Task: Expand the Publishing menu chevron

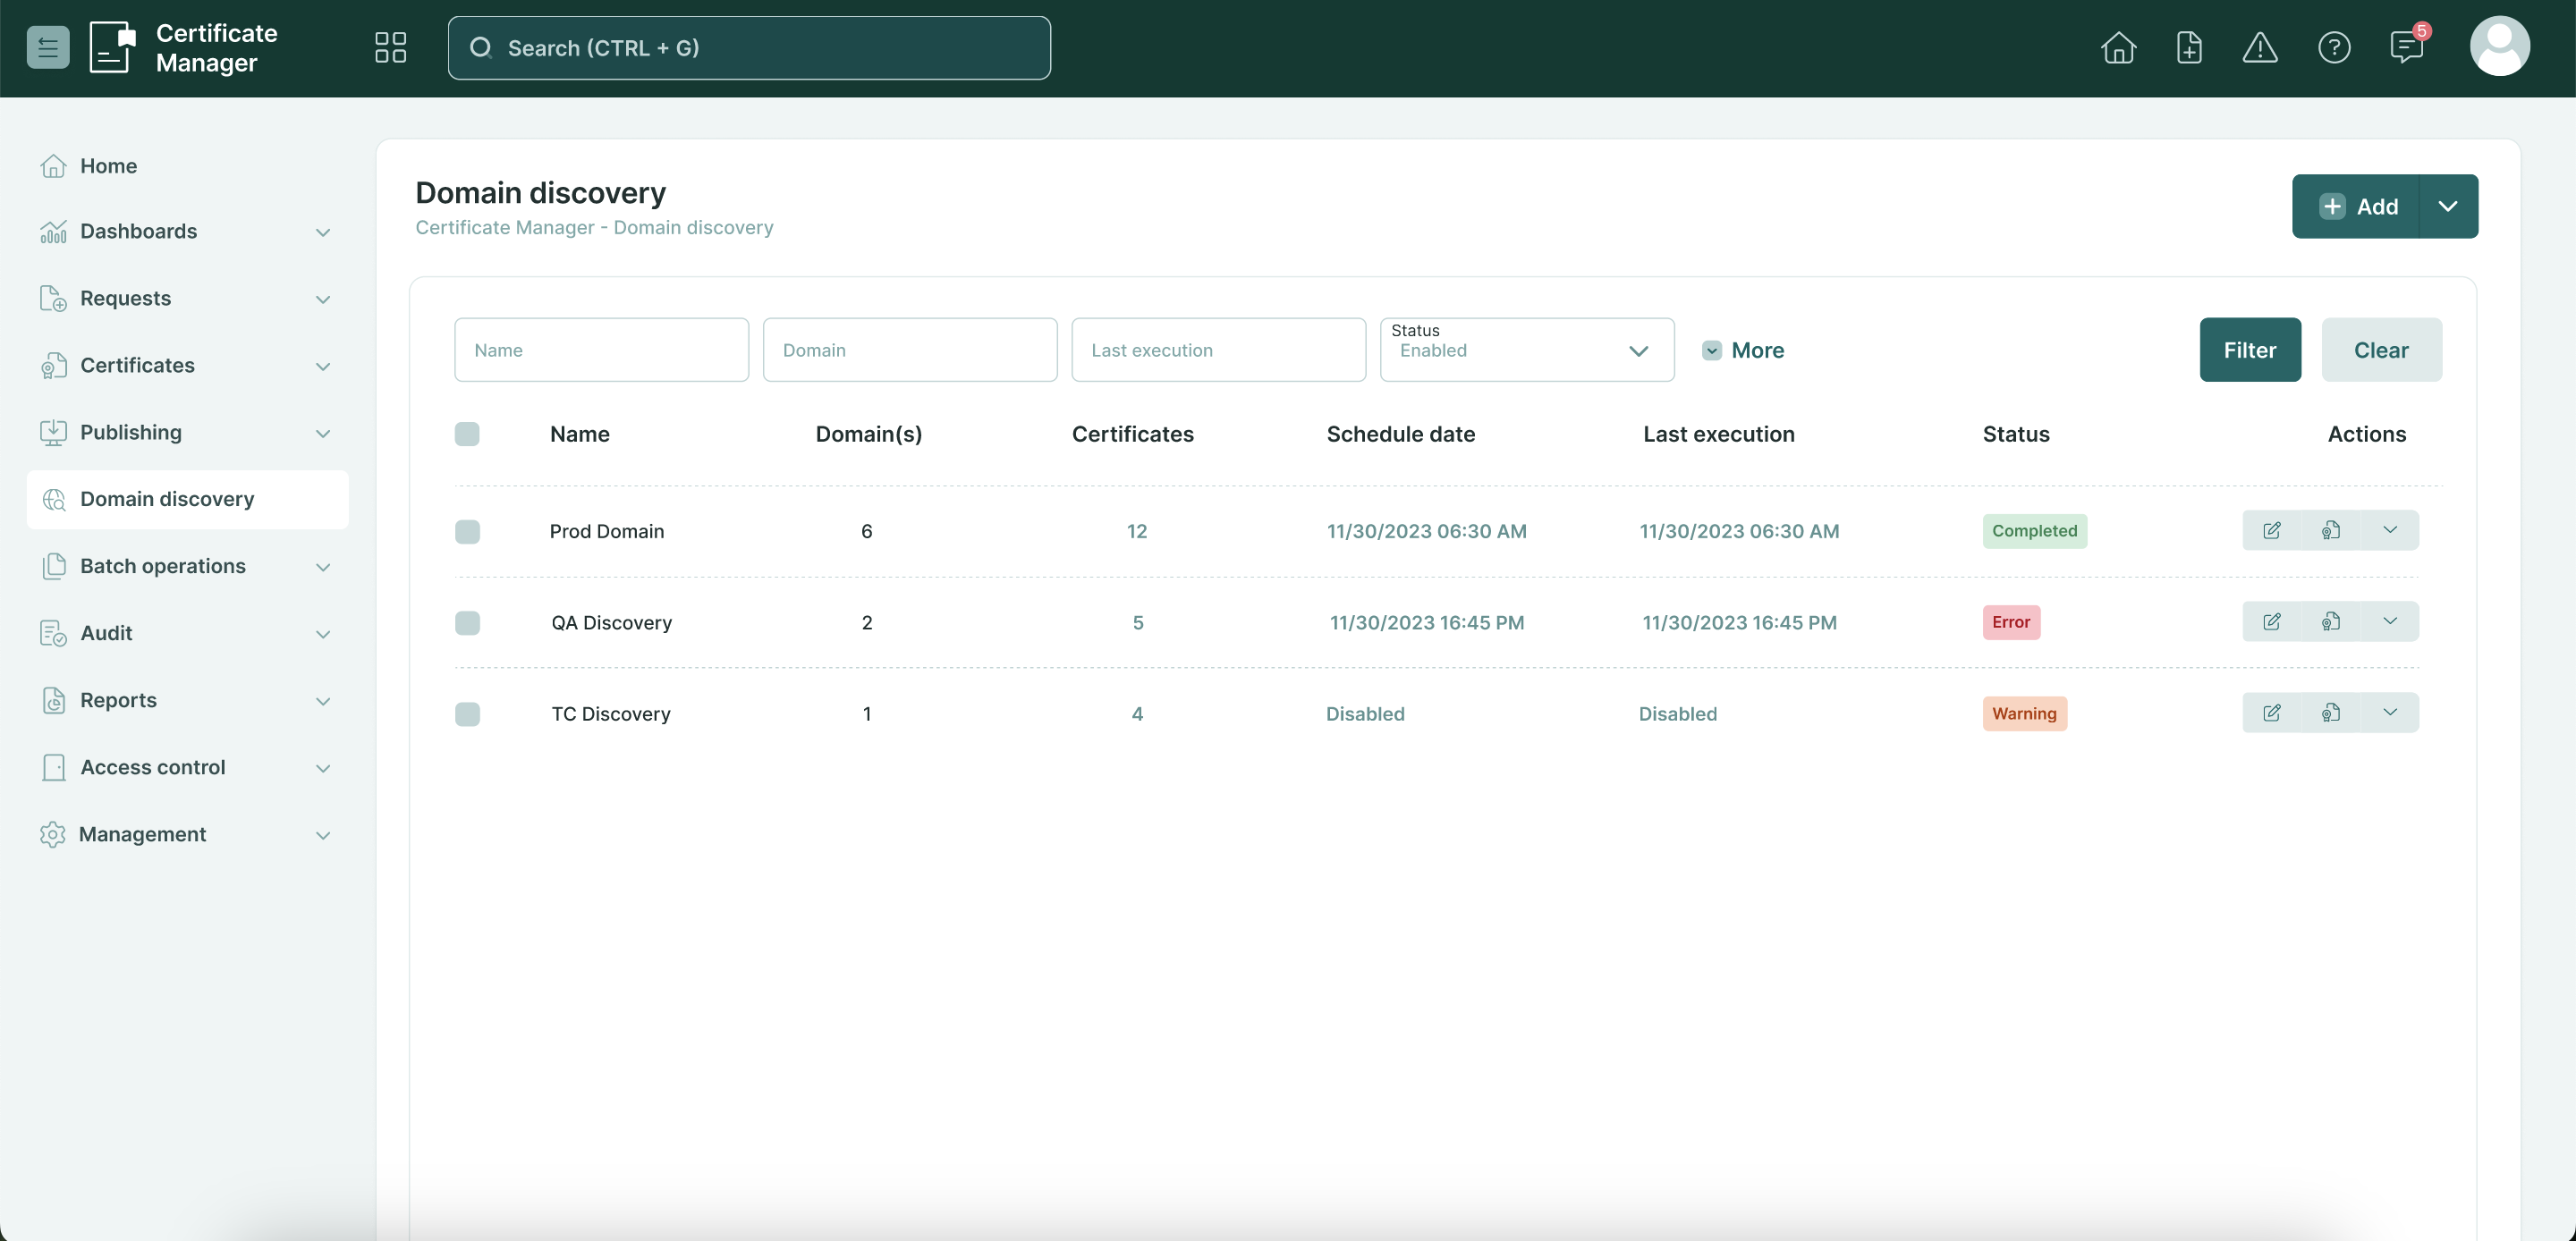Action: click(323, 433)
